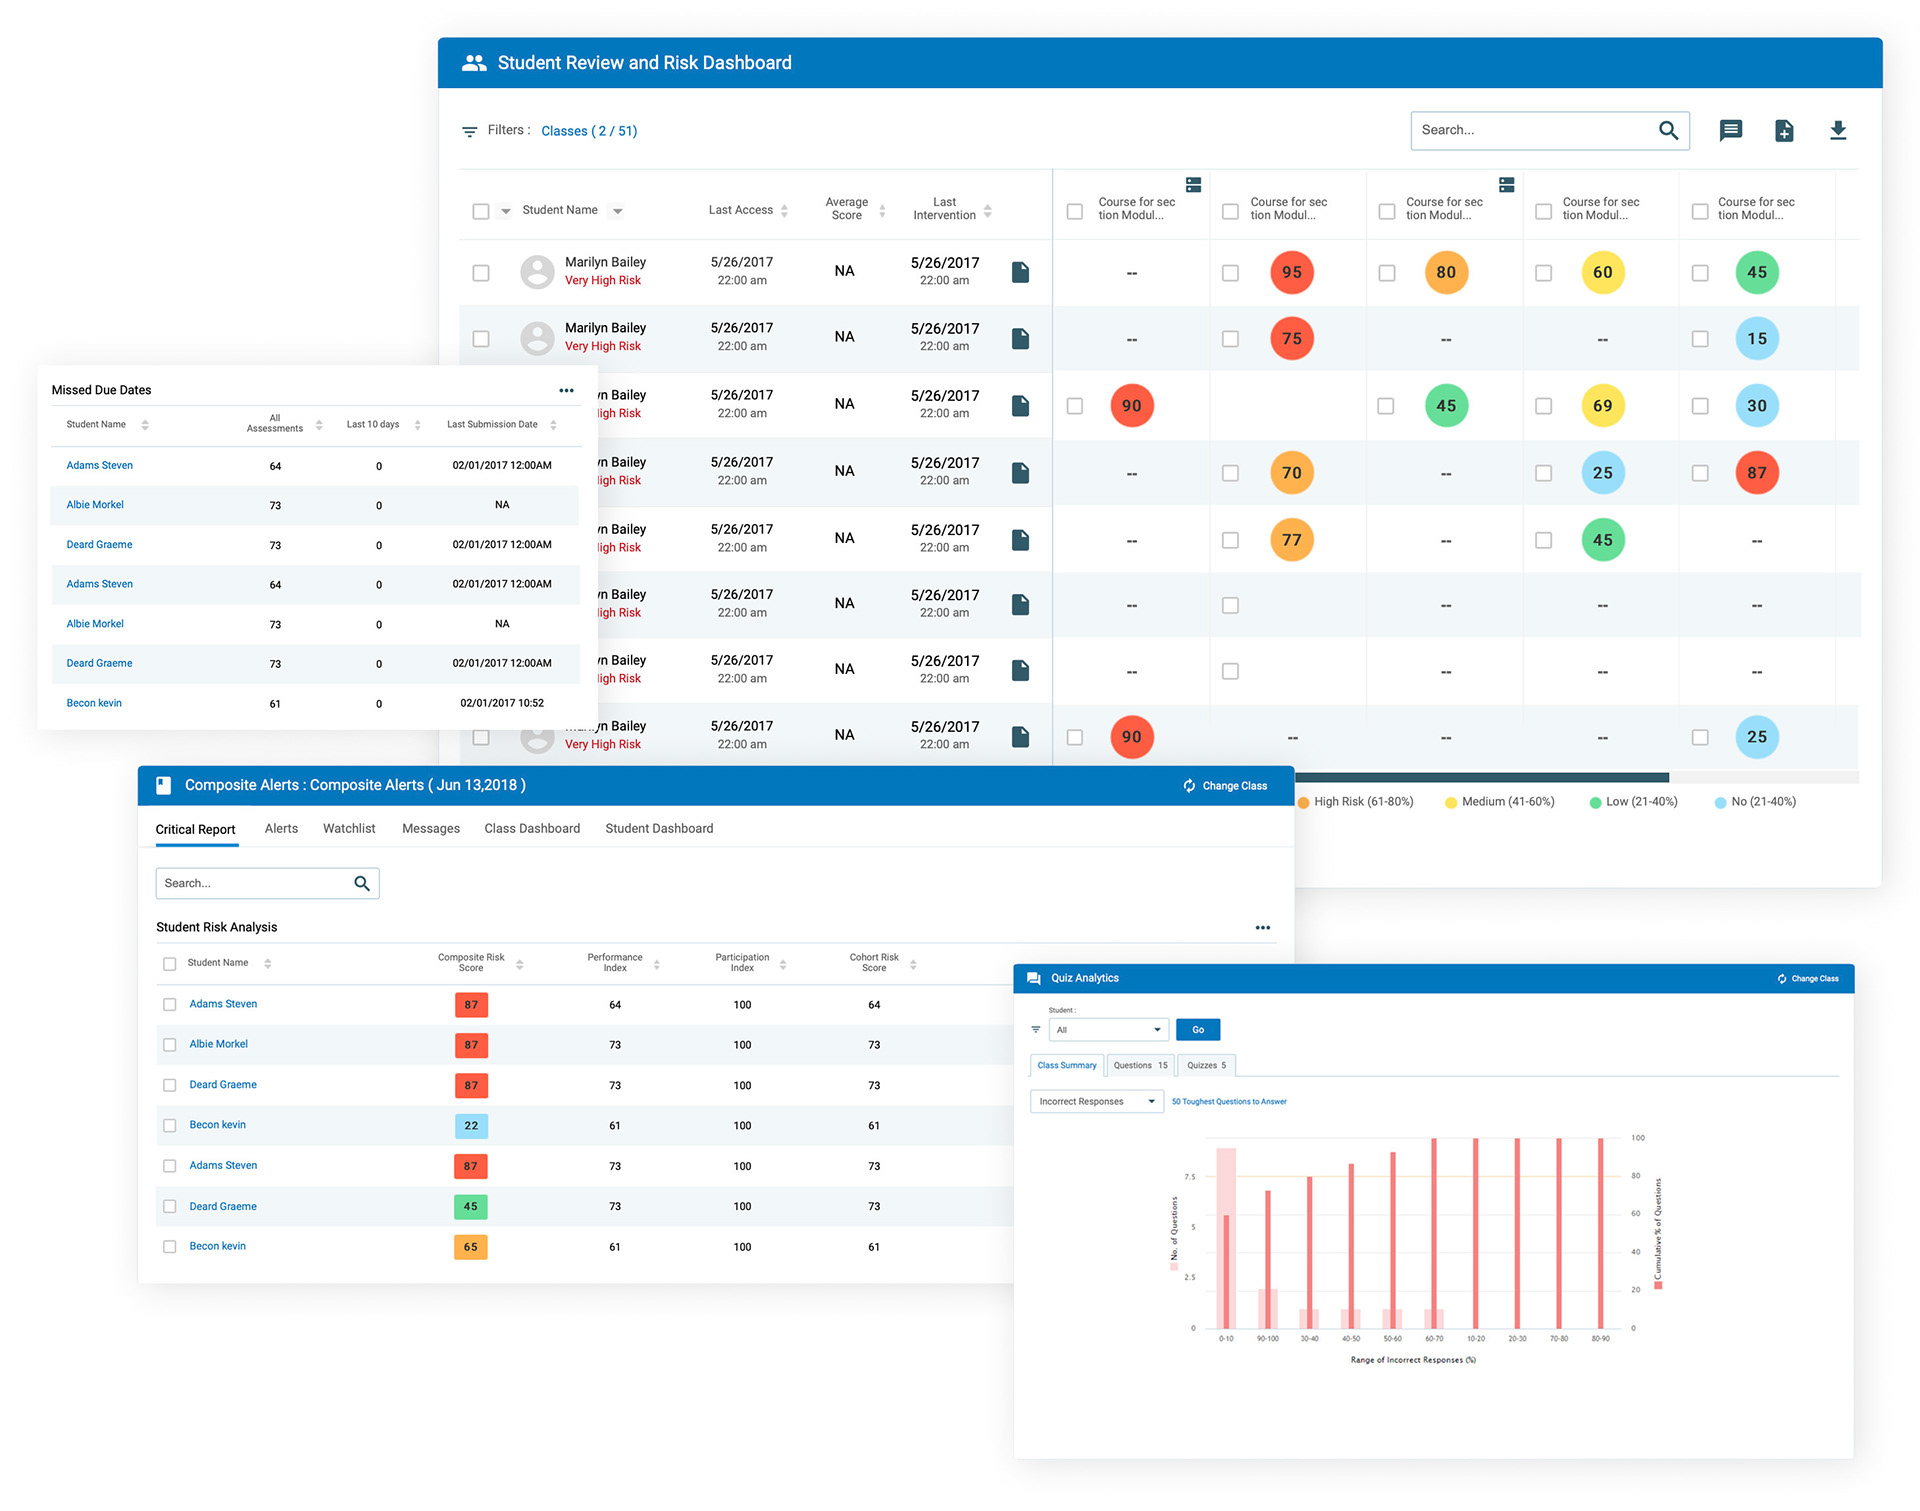The image size is (1920, 1511).
Task: Toggle select-all checkbox in Student Risk Analysis header
Action: (x=170, y=963)
